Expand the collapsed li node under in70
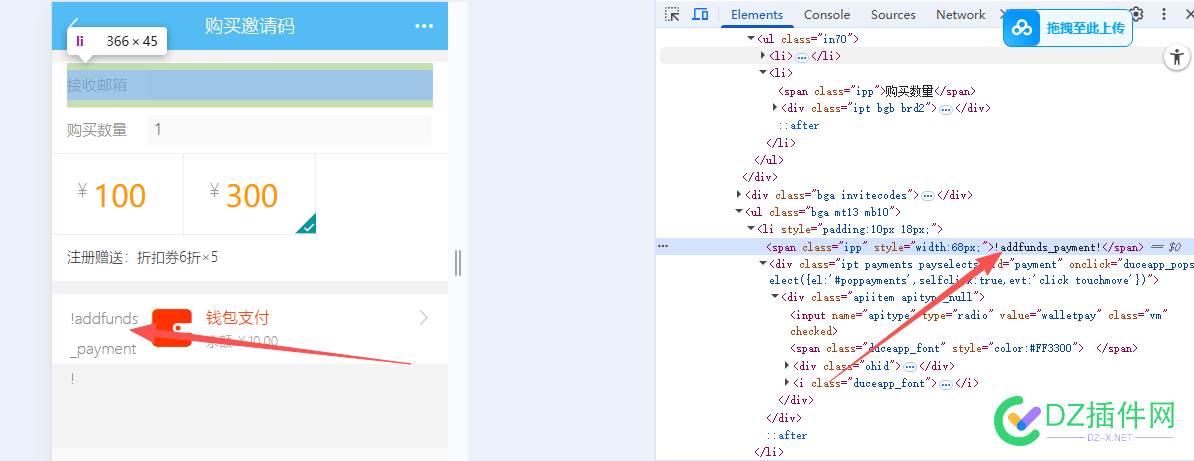Screen dimensions: 1194x461 (x=763, y=56)
